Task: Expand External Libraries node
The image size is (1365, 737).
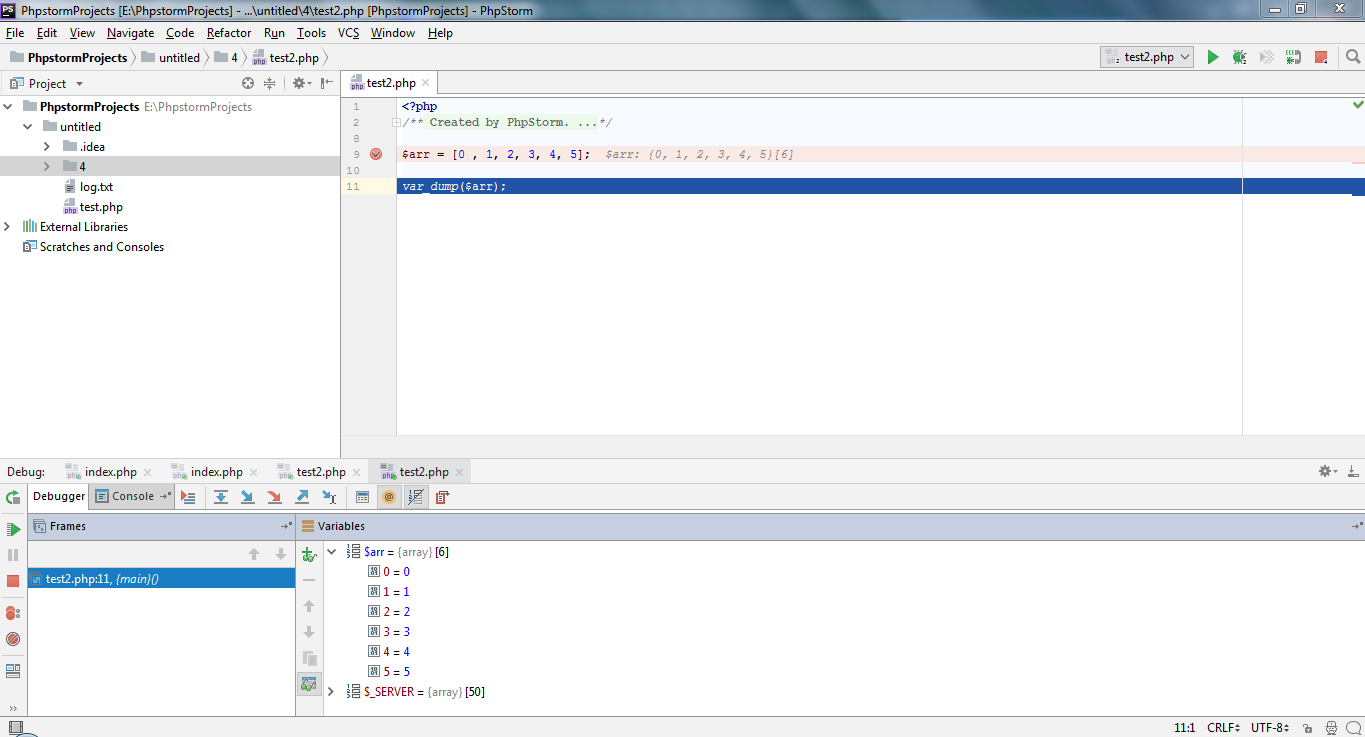Action: (x=8, y=227)
